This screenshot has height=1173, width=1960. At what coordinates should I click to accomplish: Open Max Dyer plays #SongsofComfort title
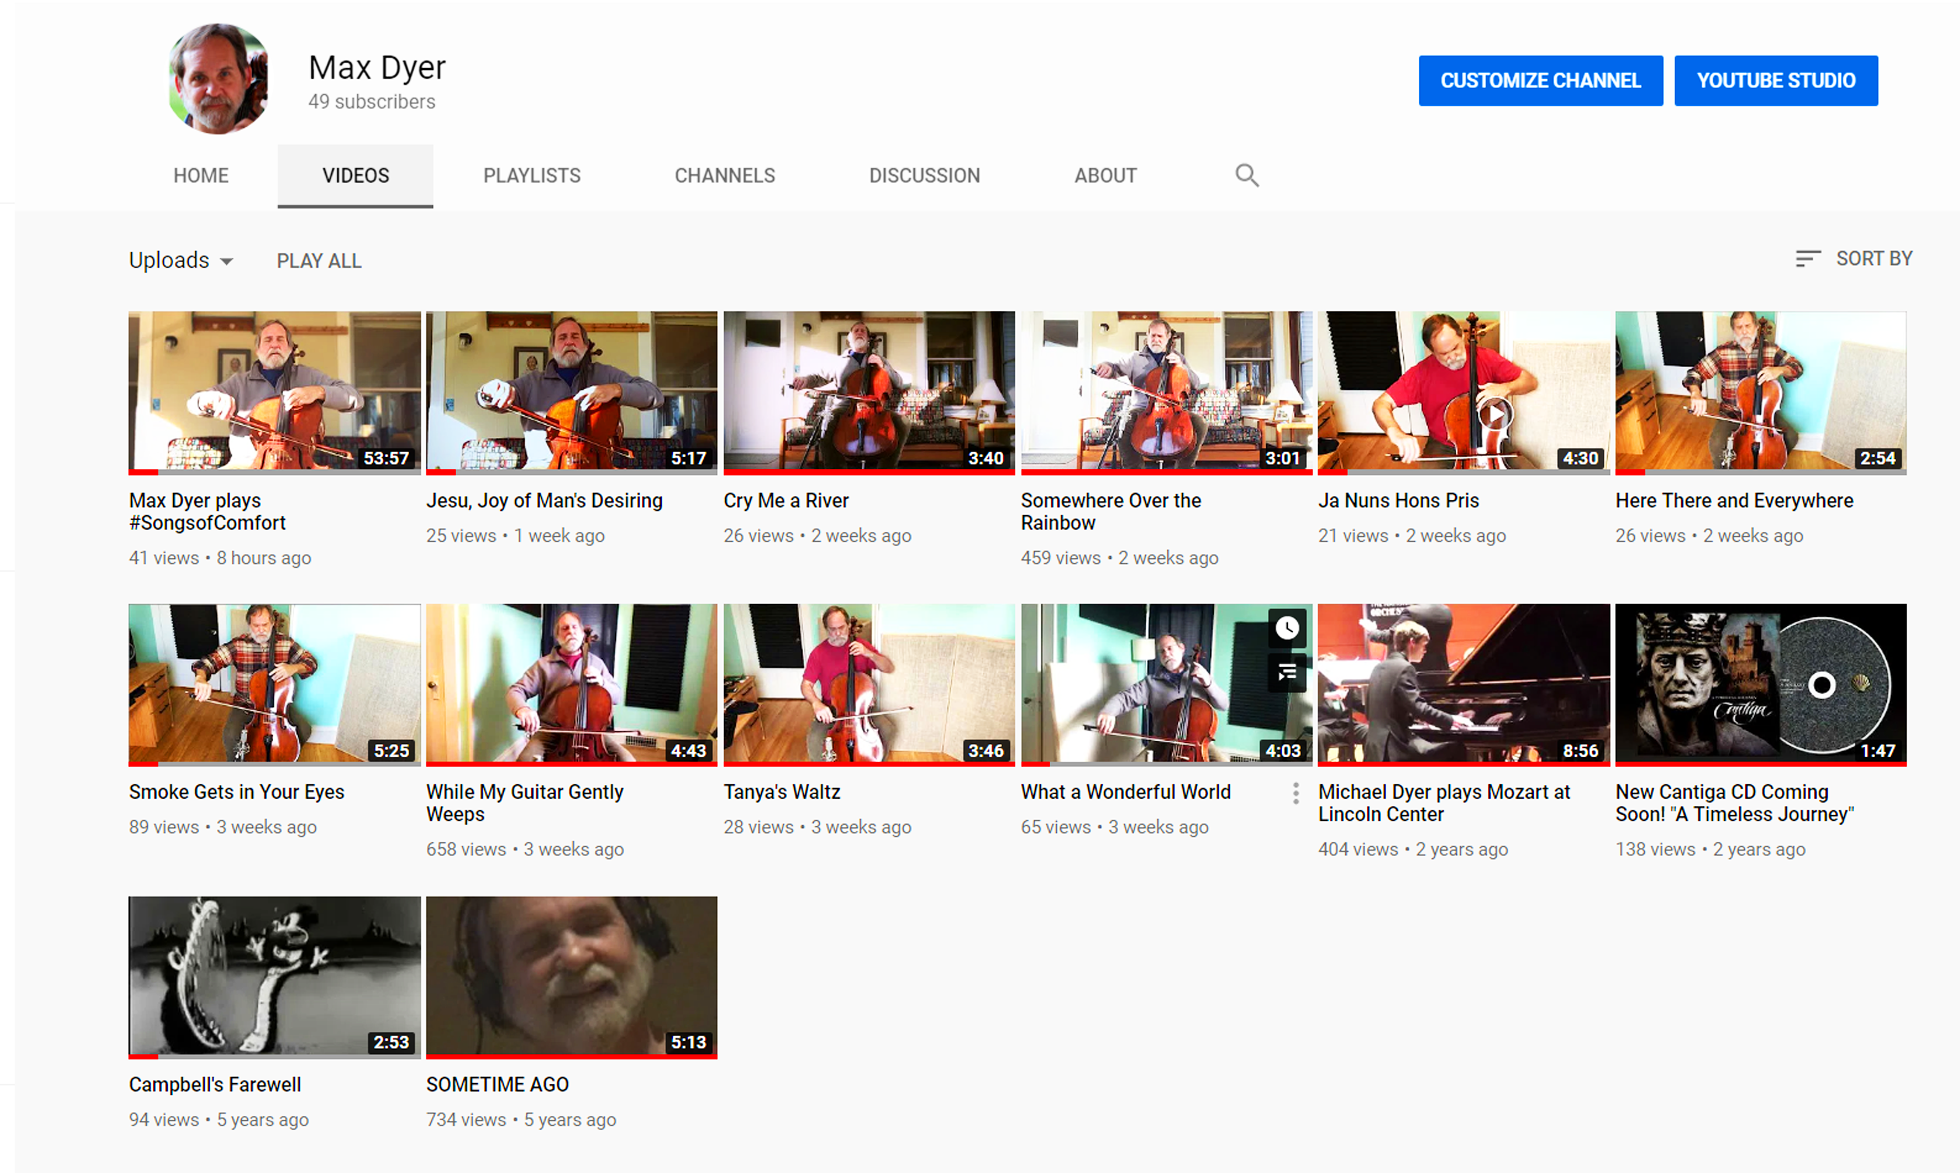tap(207, 511)
